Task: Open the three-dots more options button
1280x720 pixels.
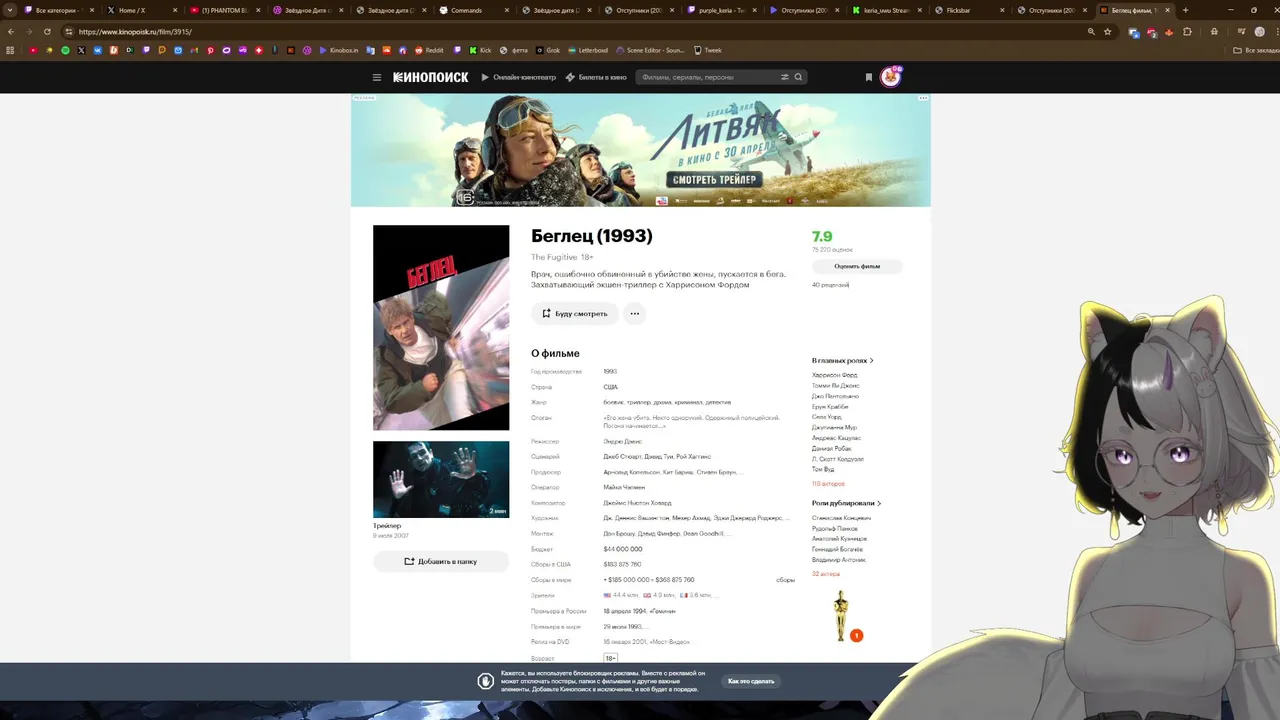Action: pos(634,313)
